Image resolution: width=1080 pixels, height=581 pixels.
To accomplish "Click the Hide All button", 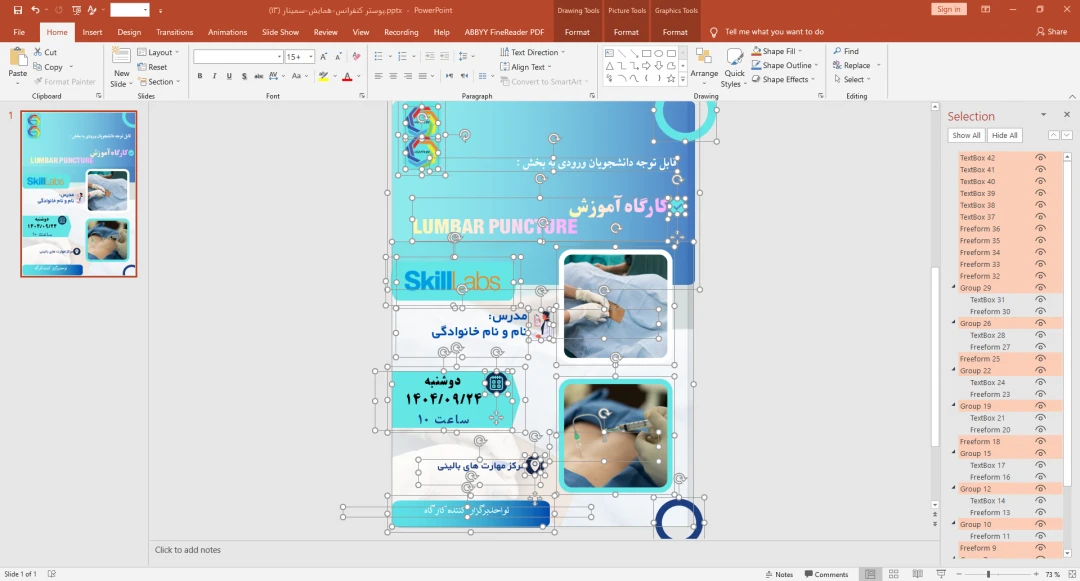I will [x=1004, y=135].
